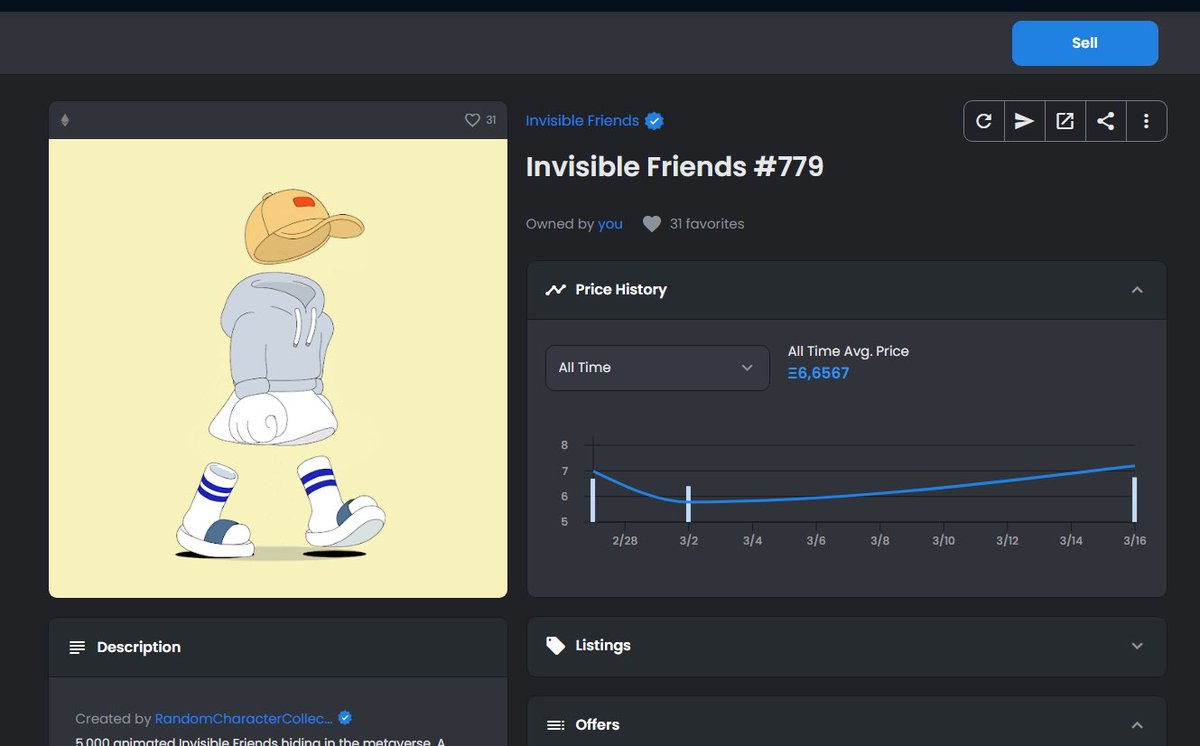This screenshot has height=746, width=1200.
Task: Click the 3/8 date label on chart axis
Action: (x=880, y=541)
